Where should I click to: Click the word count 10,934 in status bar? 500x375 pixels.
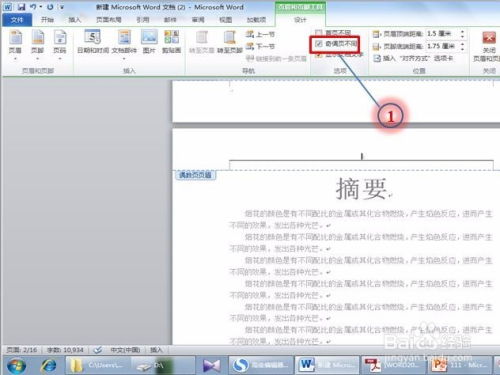pyautogui.click(x=65, y=350)
